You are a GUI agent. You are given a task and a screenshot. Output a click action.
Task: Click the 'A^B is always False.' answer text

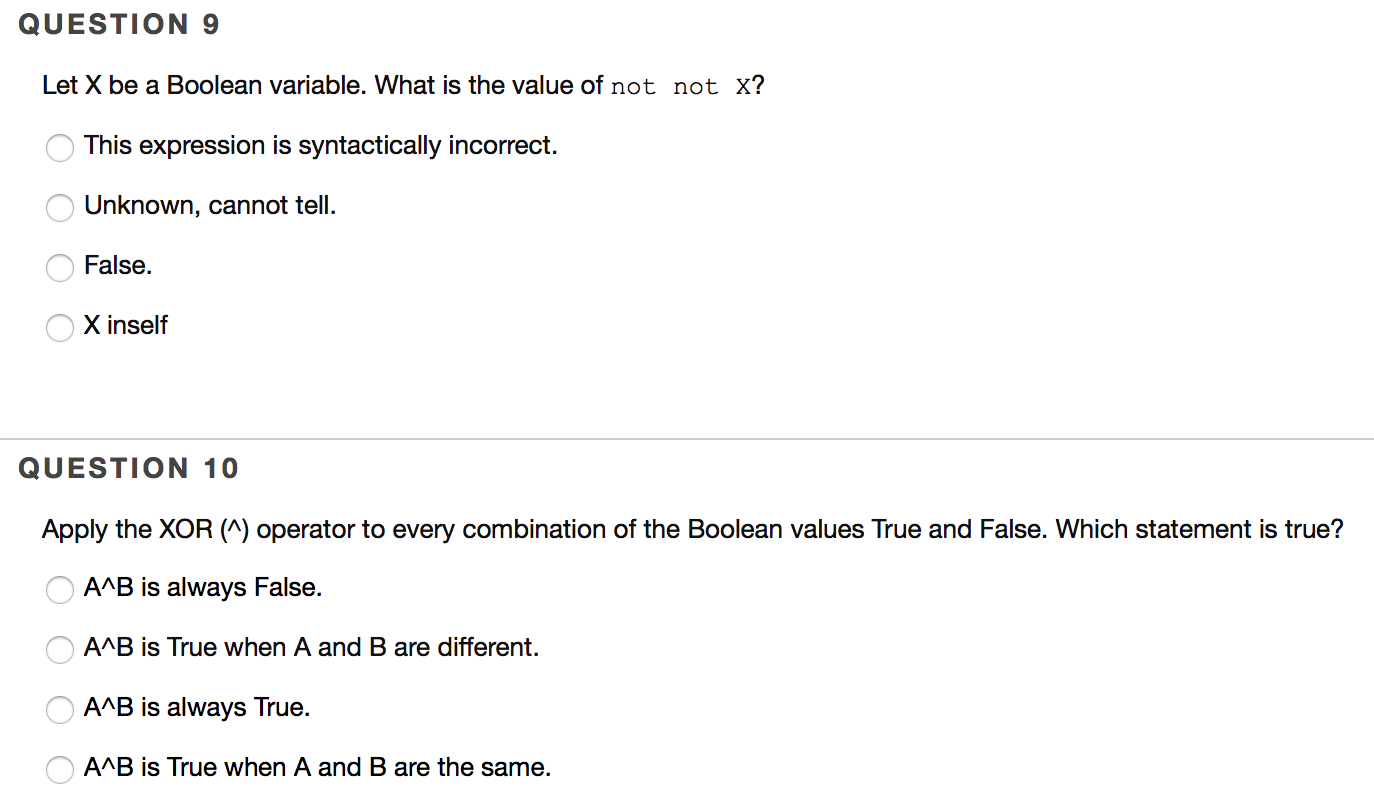coord(203,588)
